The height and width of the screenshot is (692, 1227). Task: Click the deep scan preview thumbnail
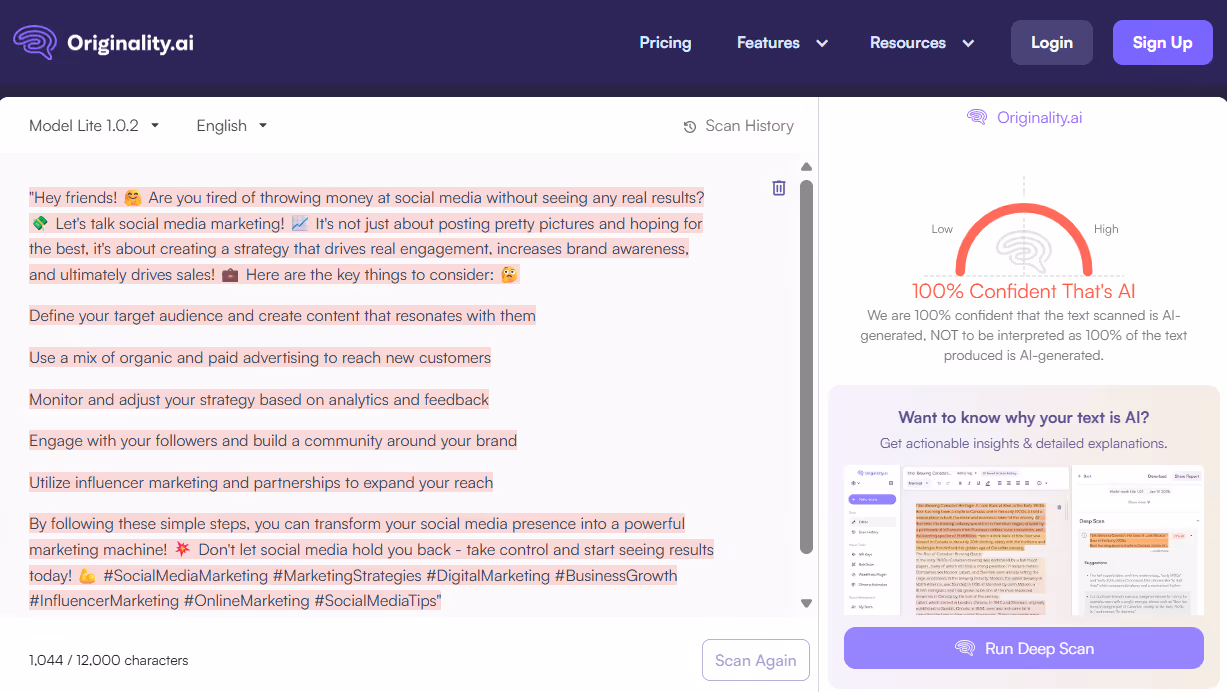(1024, 540)
